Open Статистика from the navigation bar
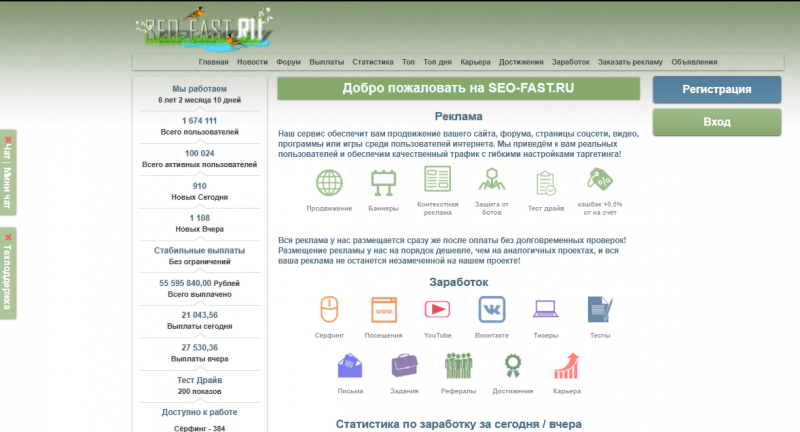 click(x=372, y=62)
